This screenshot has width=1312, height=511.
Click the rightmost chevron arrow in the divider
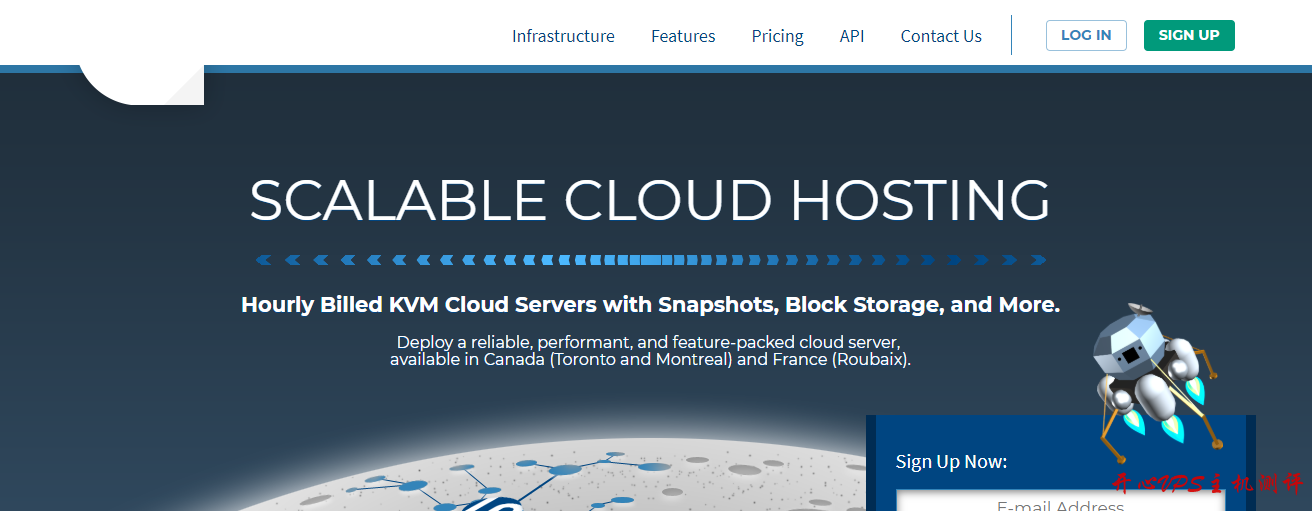tap(1038, 260)
